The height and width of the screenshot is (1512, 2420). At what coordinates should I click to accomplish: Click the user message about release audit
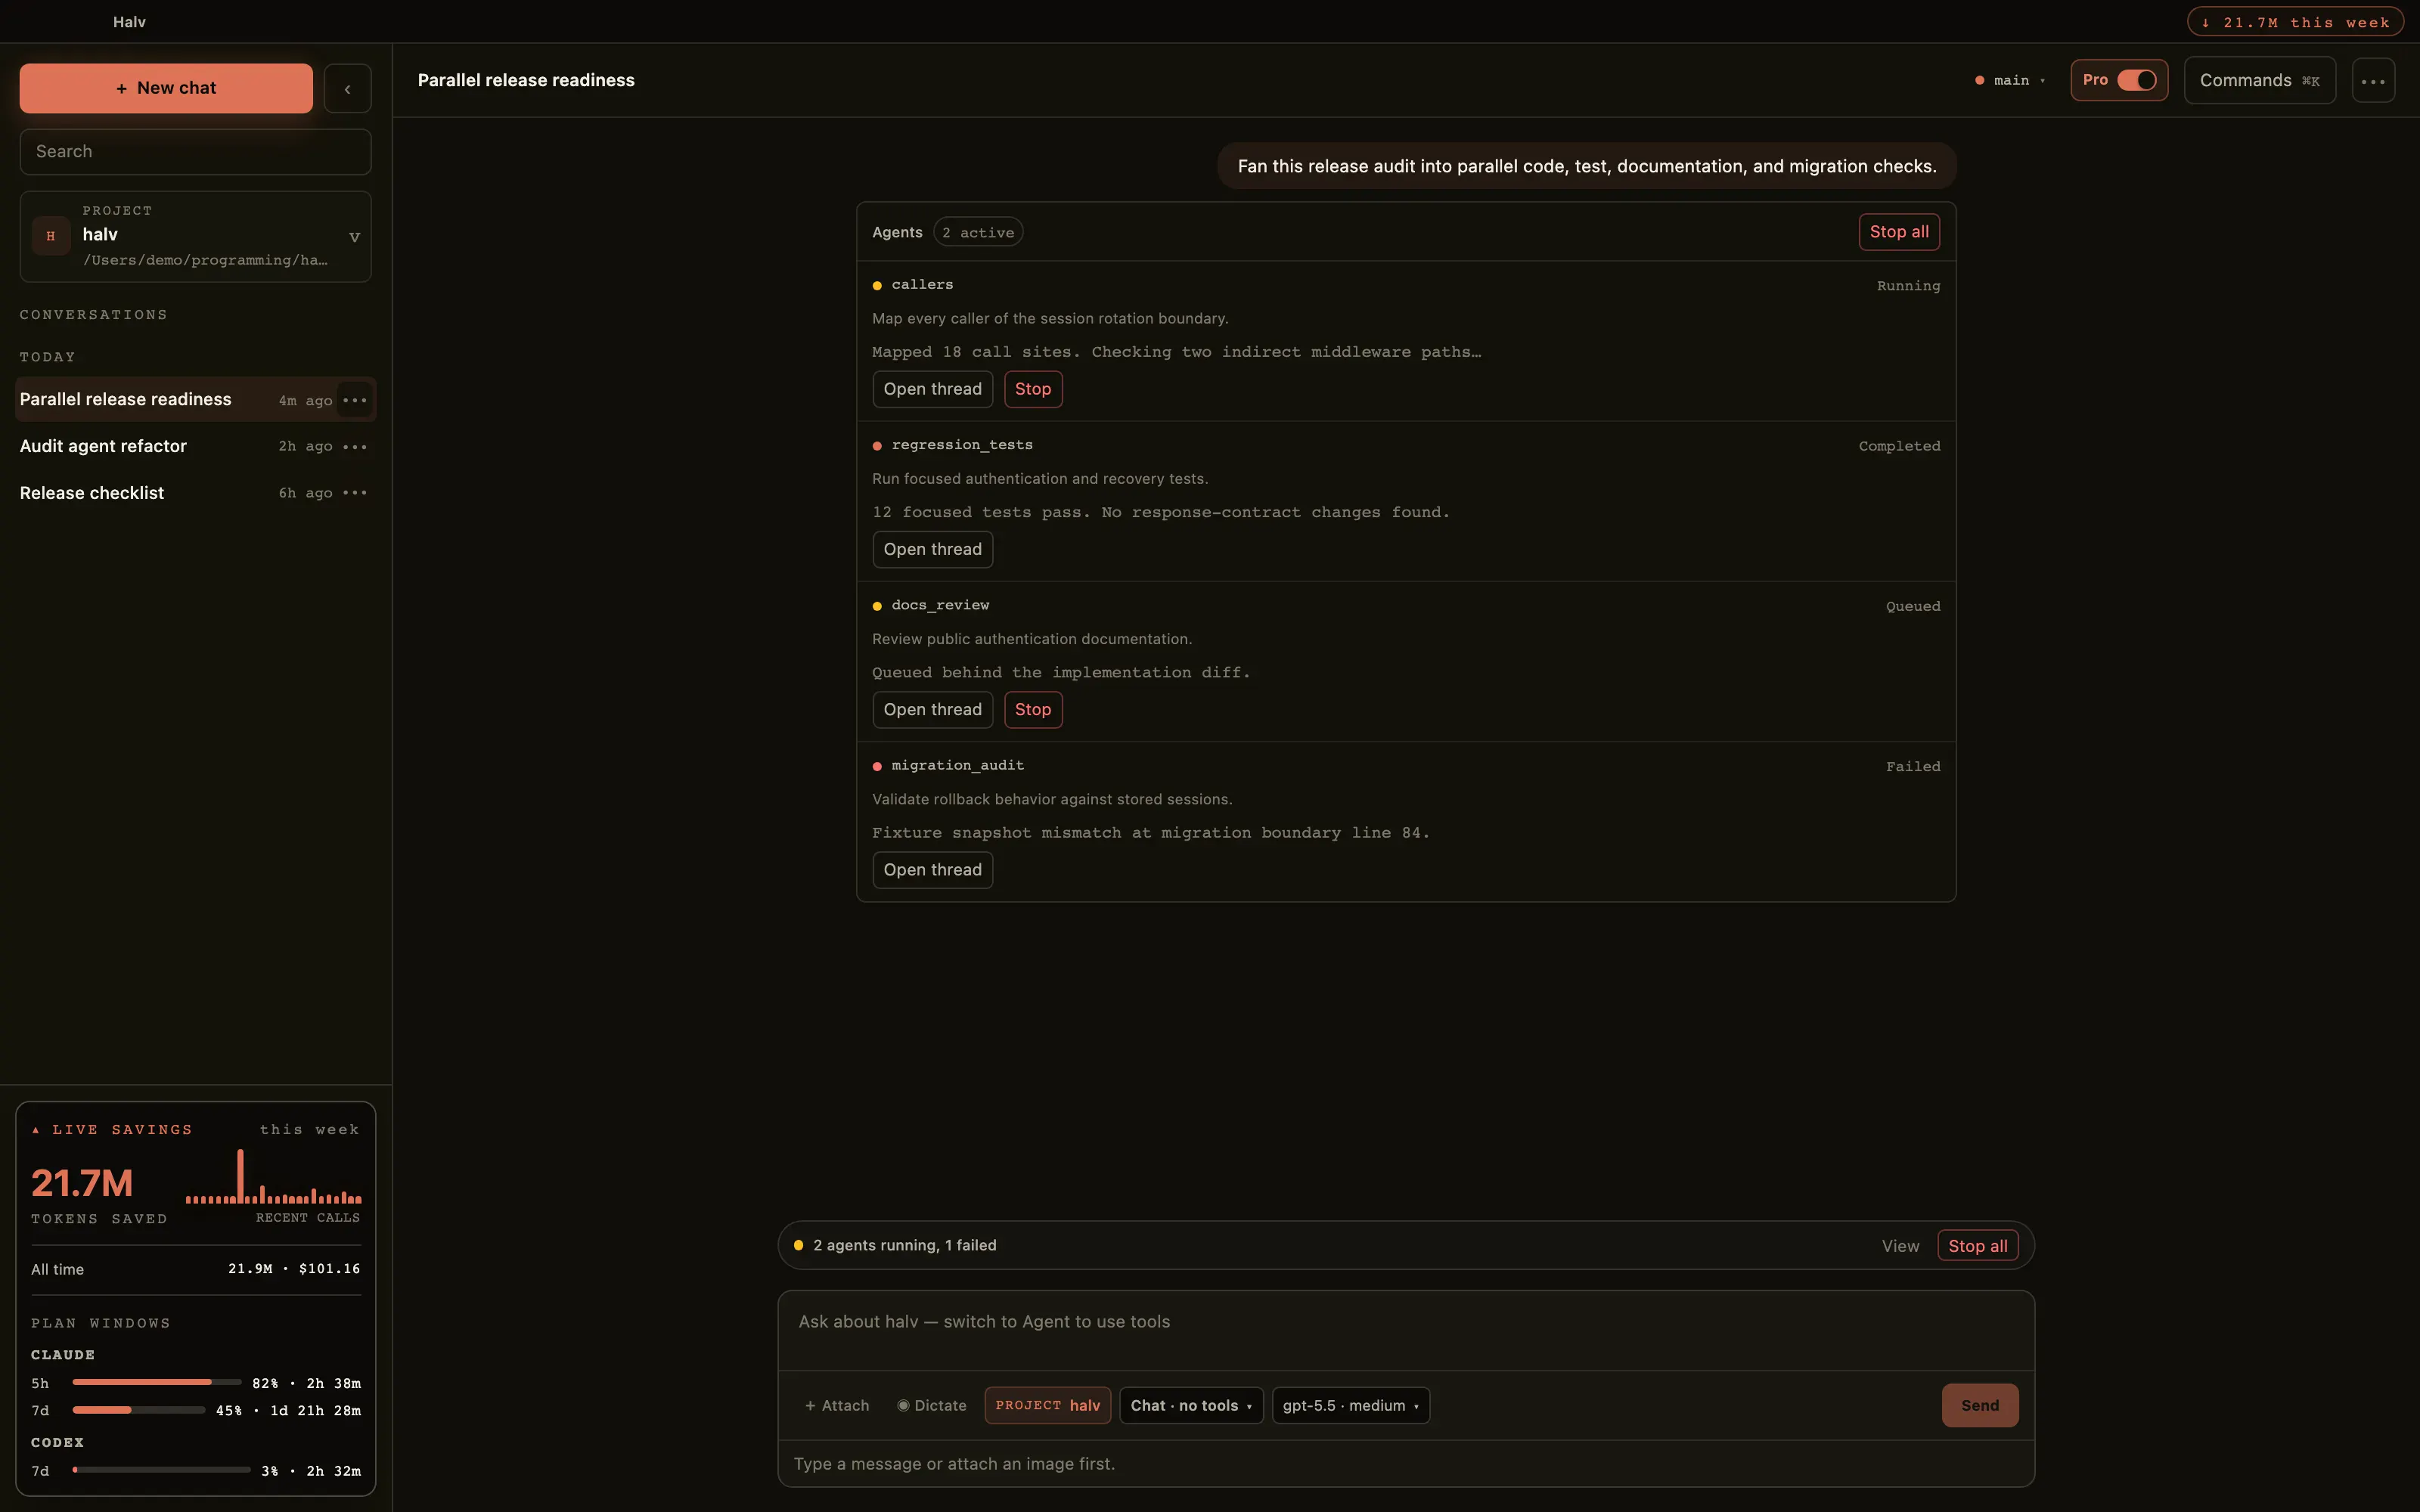coord(1586,166)
